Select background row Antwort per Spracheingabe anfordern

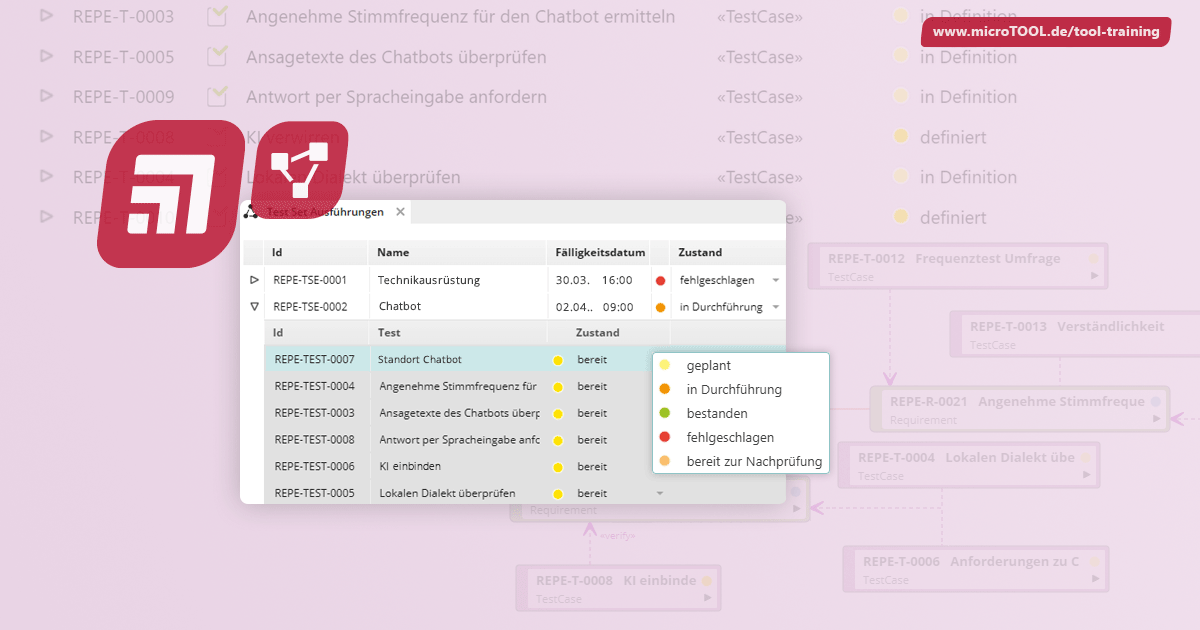pyautogui.click(x=396, y=97)
